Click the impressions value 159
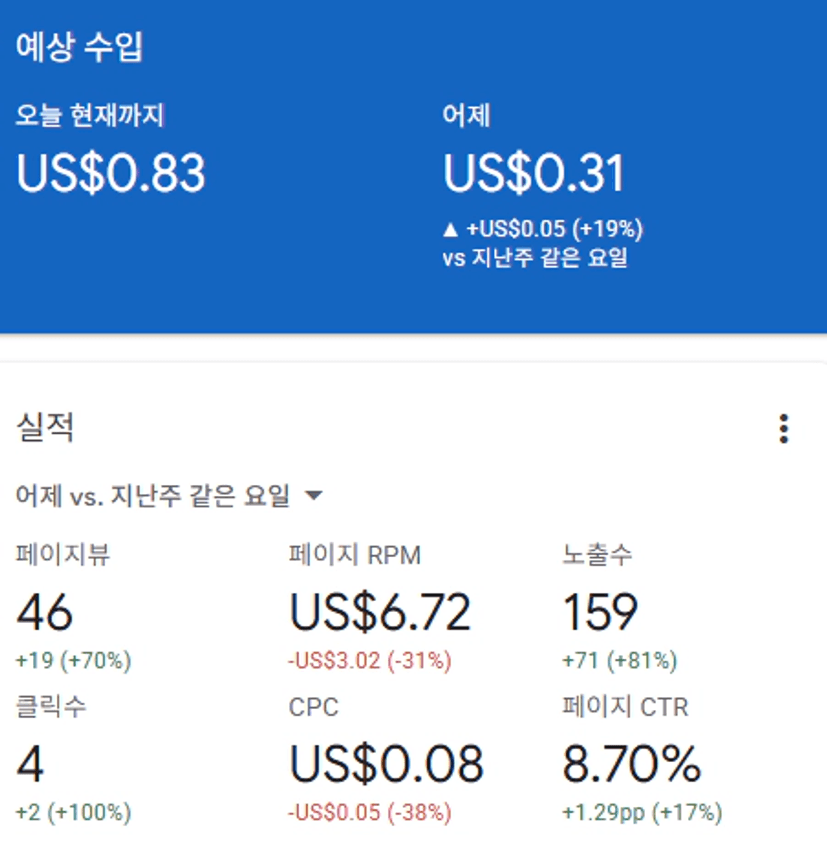827x860 pixels. (x=600, y=611)
